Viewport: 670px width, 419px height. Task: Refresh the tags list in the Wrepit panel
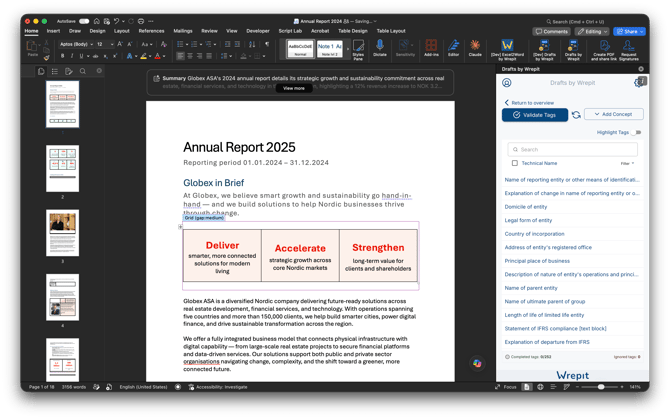[x=576, y=115]
